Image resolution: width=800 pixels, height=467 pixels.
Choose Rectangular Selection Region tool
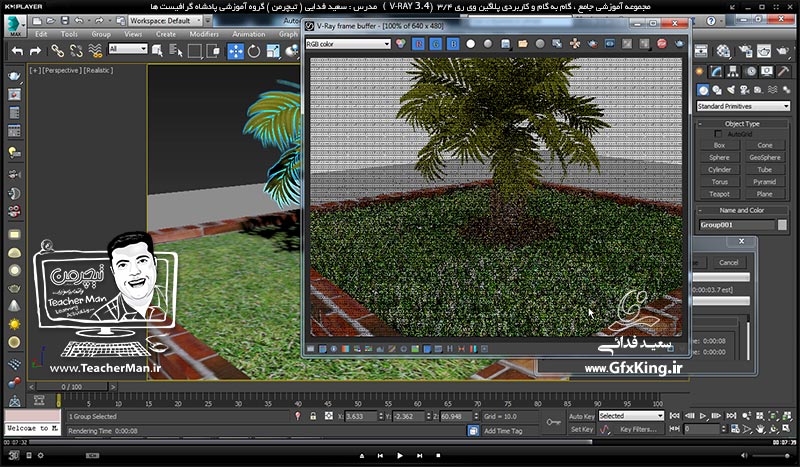[194, 51]
